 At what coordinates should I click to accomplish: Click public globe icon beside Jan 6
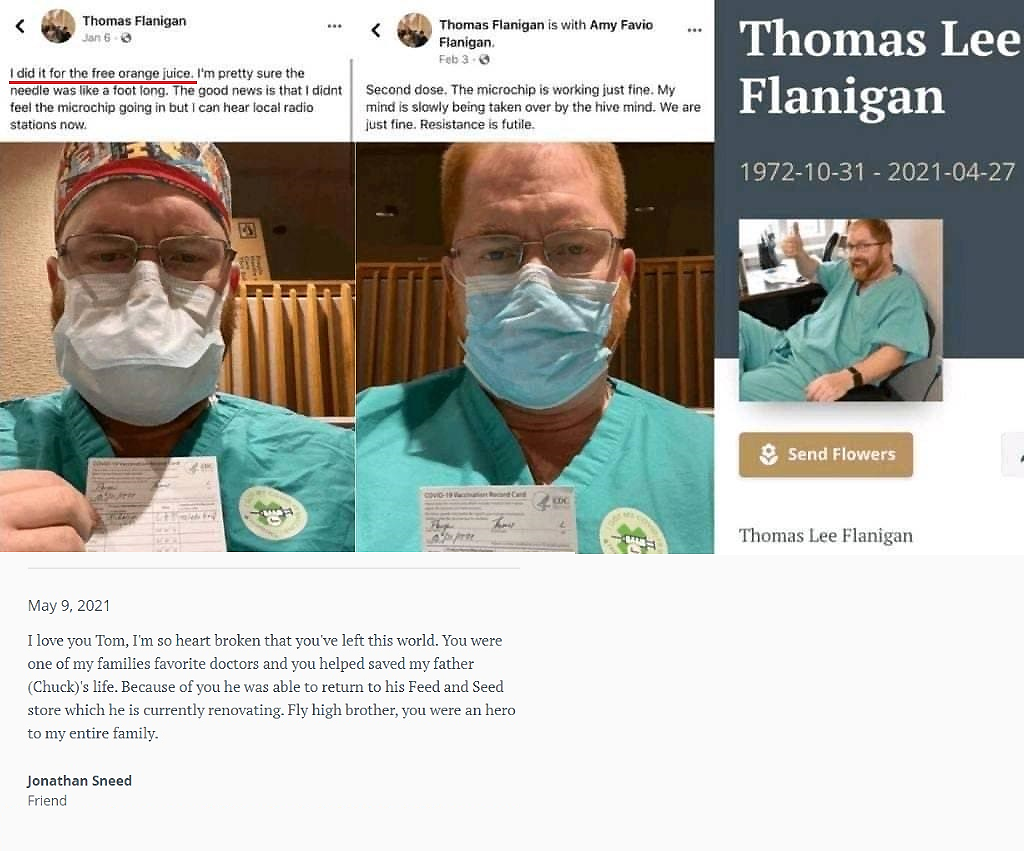tap(126, 38)
